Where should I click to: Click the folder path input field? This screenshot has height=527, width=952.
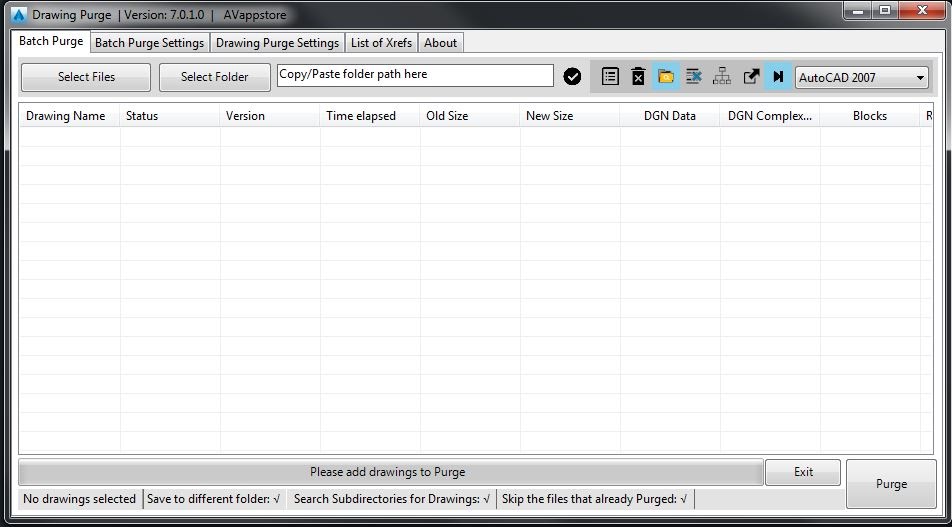pyautogui.click(x=415, y=75)
